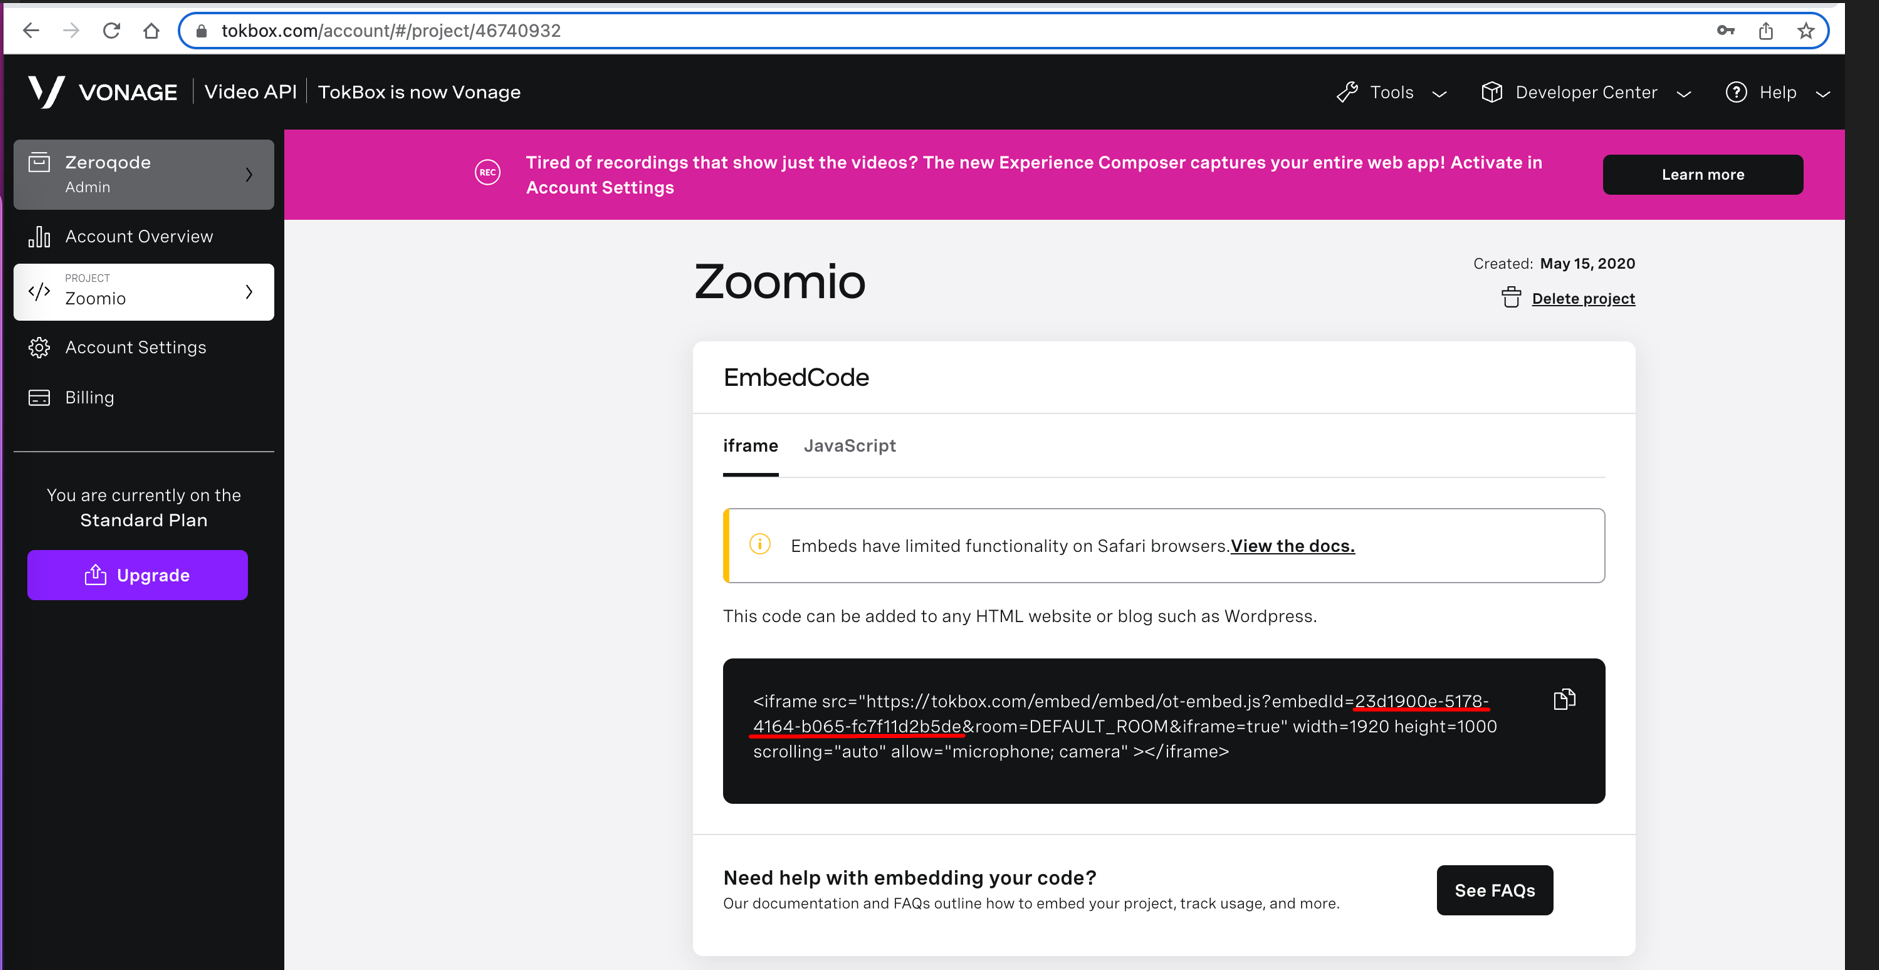The height and width of the screenshot is (970, 1879).
Task: Click the browser address bar
Action: pyautogui.click(x=900, y=31)
